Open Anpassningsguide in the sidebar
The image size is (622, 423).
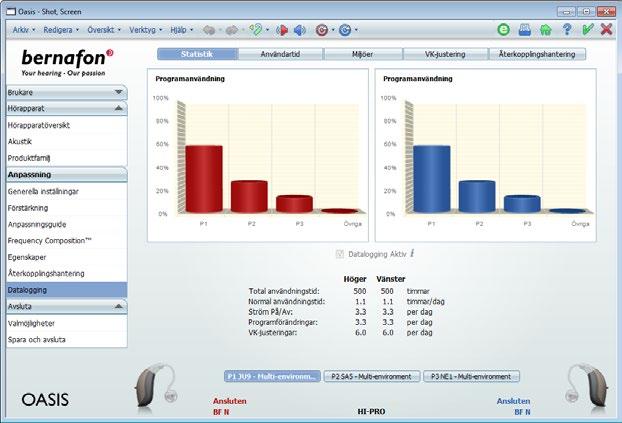(67, 224)
